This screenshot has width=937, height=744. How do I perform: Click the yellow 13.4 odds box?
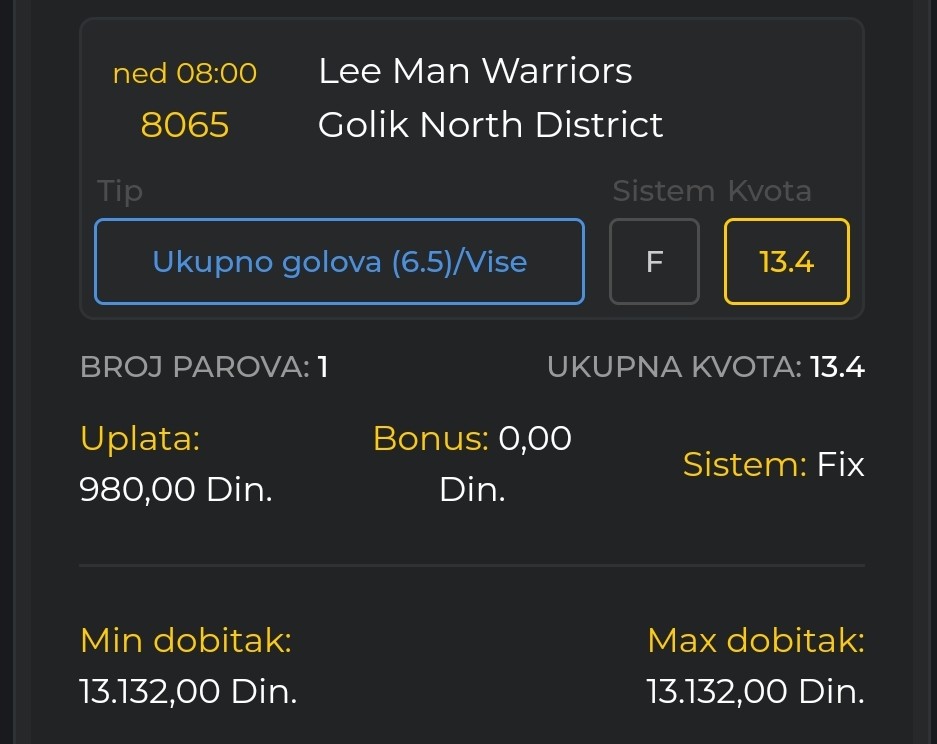point(786,262)
